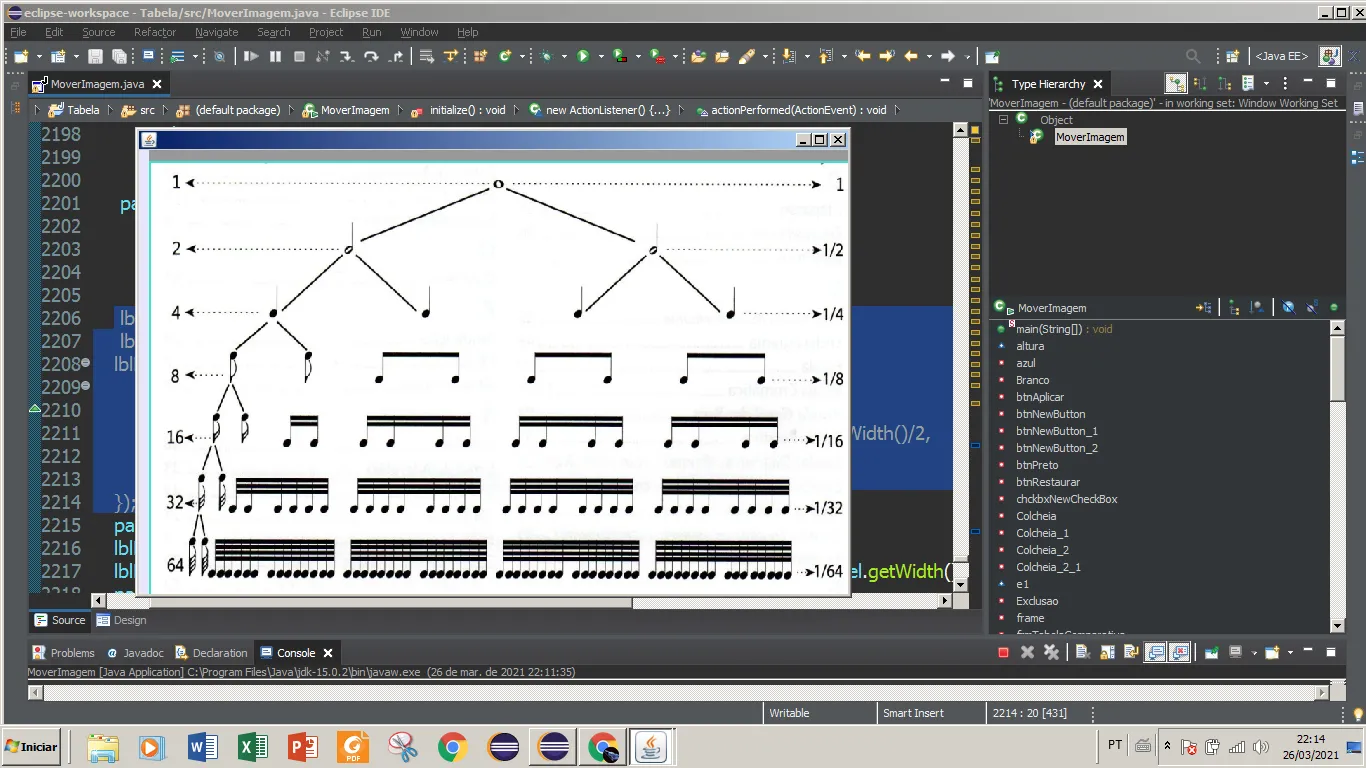Terminate the program with red stop icon

click(x=1003, y=653)
